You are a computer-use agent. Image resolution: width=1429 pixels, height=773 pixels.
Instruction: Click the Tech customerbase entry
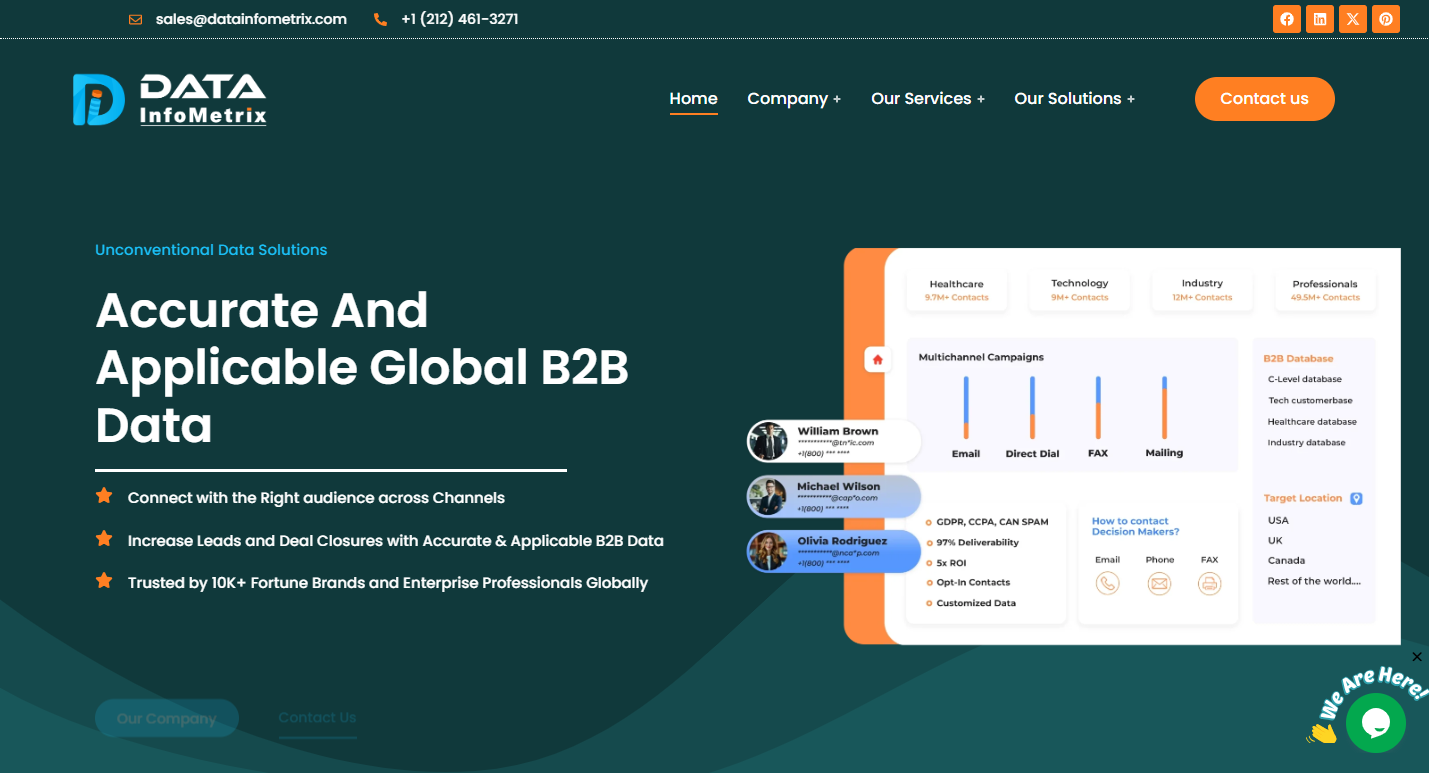point(1310,401)
